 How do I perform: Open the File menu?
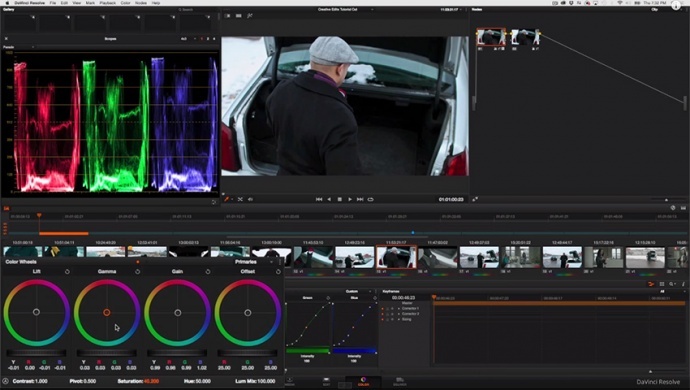click(53, 3)
